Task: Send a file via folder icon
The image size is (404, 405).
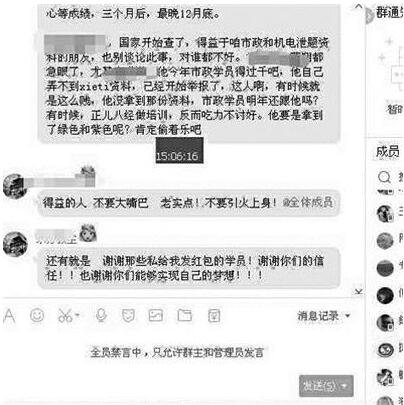Action: [x=185, y=315]
